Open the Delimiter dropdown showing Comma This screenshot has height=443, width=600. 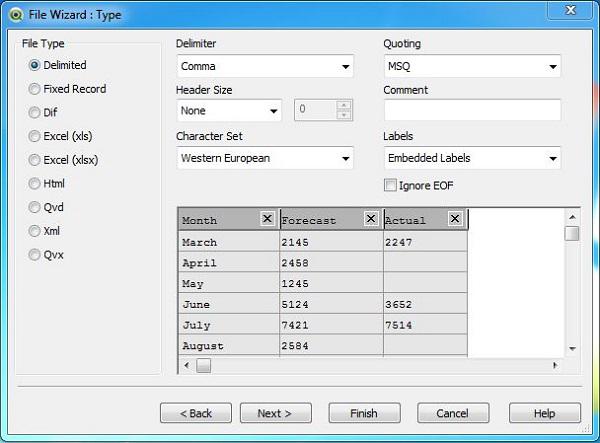coord(265,66)
